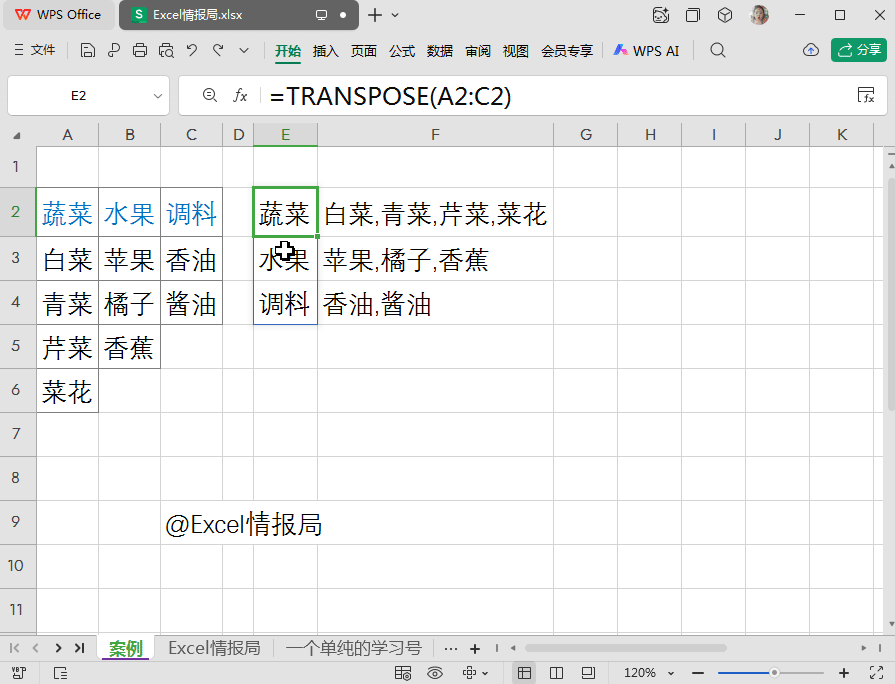Click the fx insert function icon

point(240,95)
